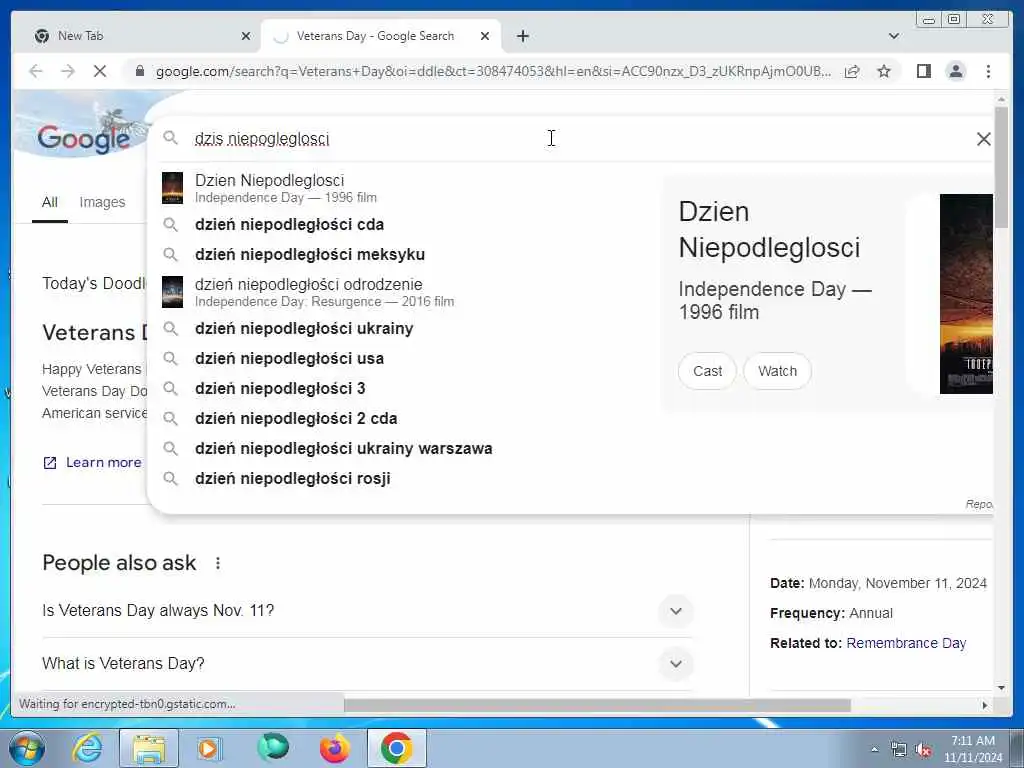Choose suggestion dzień niepodległości meksyku
The height and width of the screenshot is (768, 1024).
point(405,255)
